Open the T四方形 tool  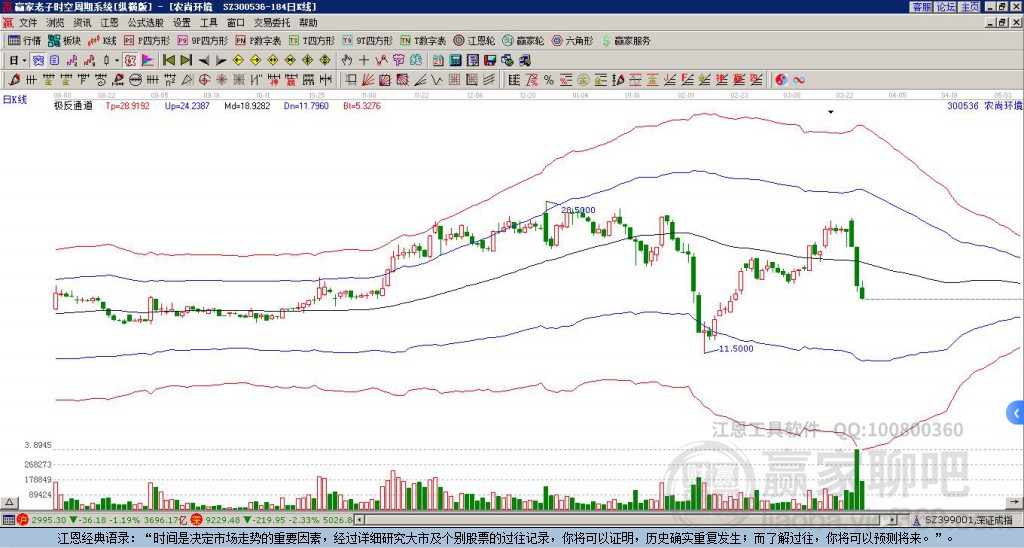point(312,40)
